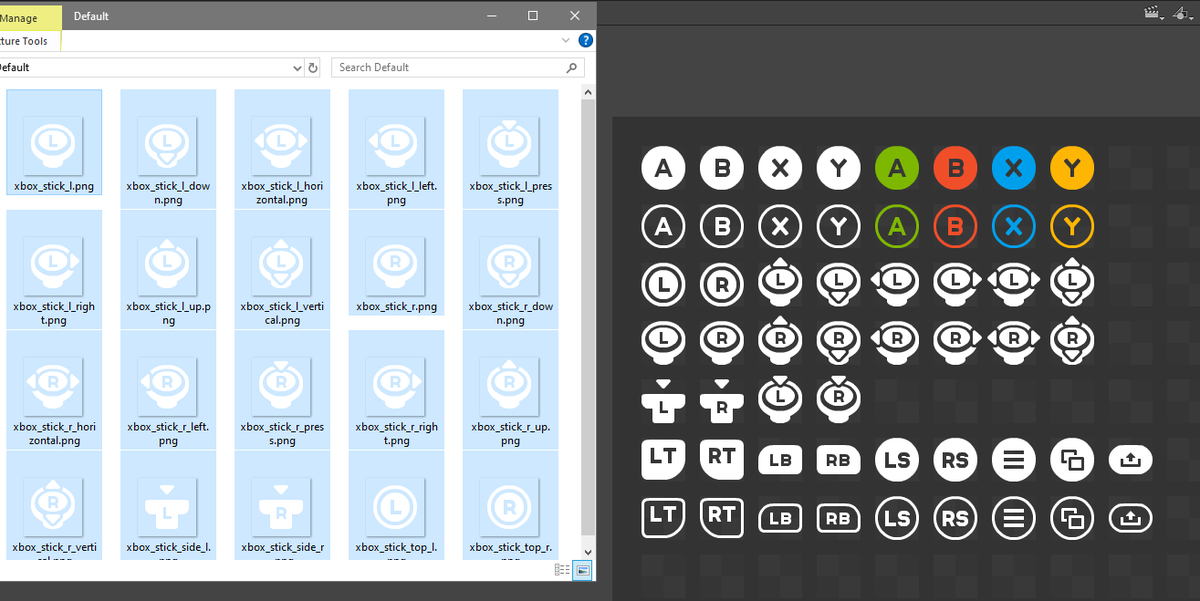The image size is (1200, 601).
Task: Select xbox_stick_l_horizontal.png file
Action: click(282, 148)
